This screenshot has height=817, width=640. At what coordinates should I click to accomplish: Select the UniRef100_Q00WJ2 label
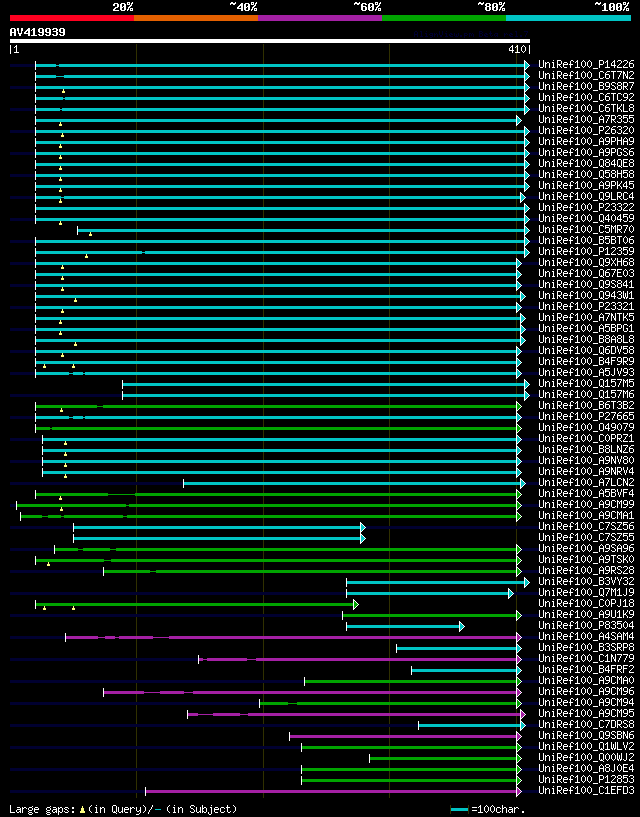pyautogui.click(x=586, y=757)
